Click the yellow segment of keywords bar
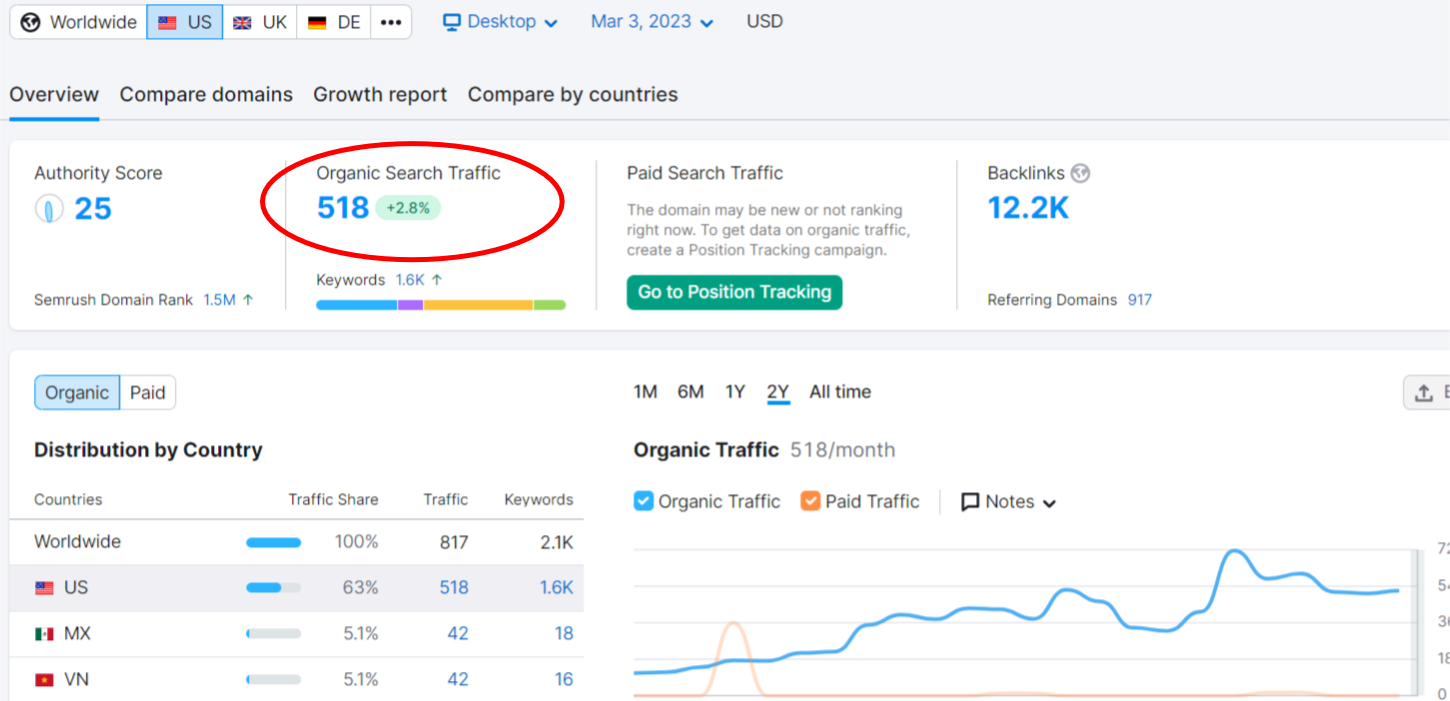1450x701 pixels. tap(479, 304)
